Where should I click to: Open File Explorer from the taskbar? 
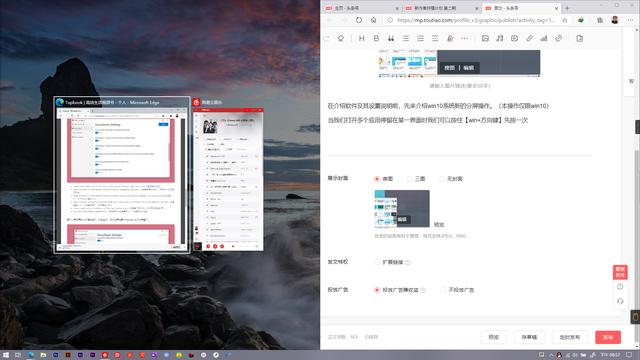pos(43,355)
